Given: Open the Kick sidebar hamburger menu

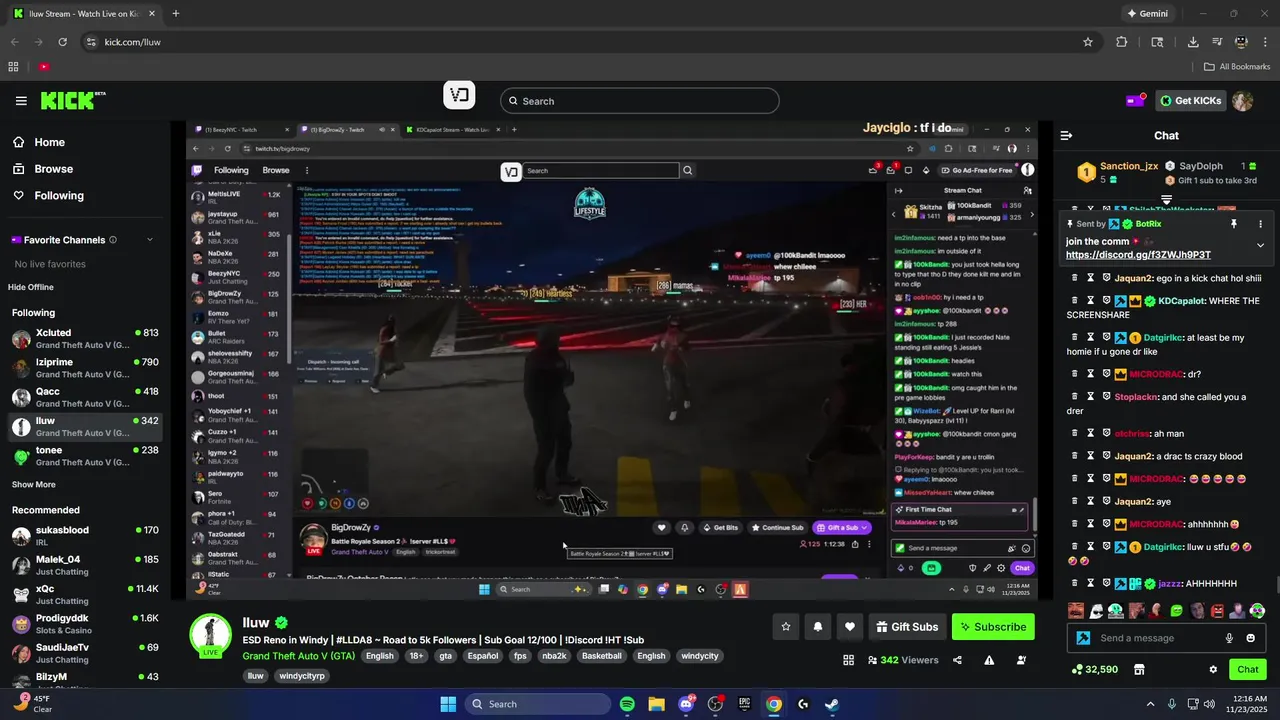Looking at the screenshot, I should (x=21, y=101).
